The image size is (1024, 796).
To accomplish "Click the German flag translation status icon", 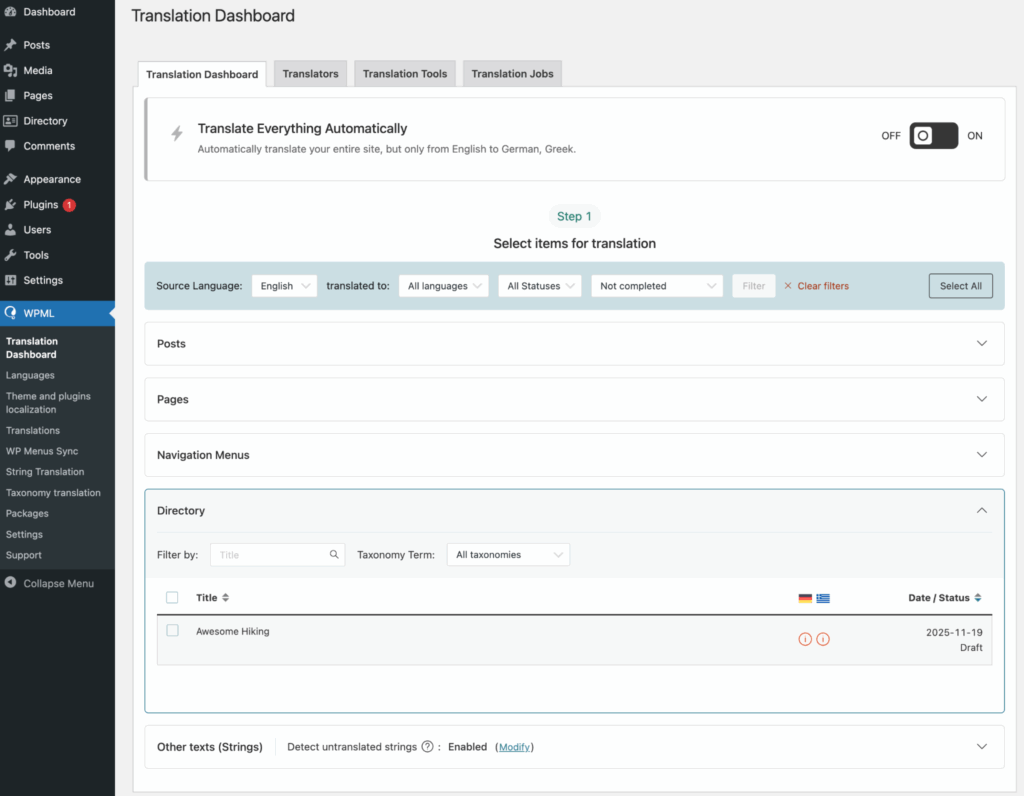I will point(805,598).
